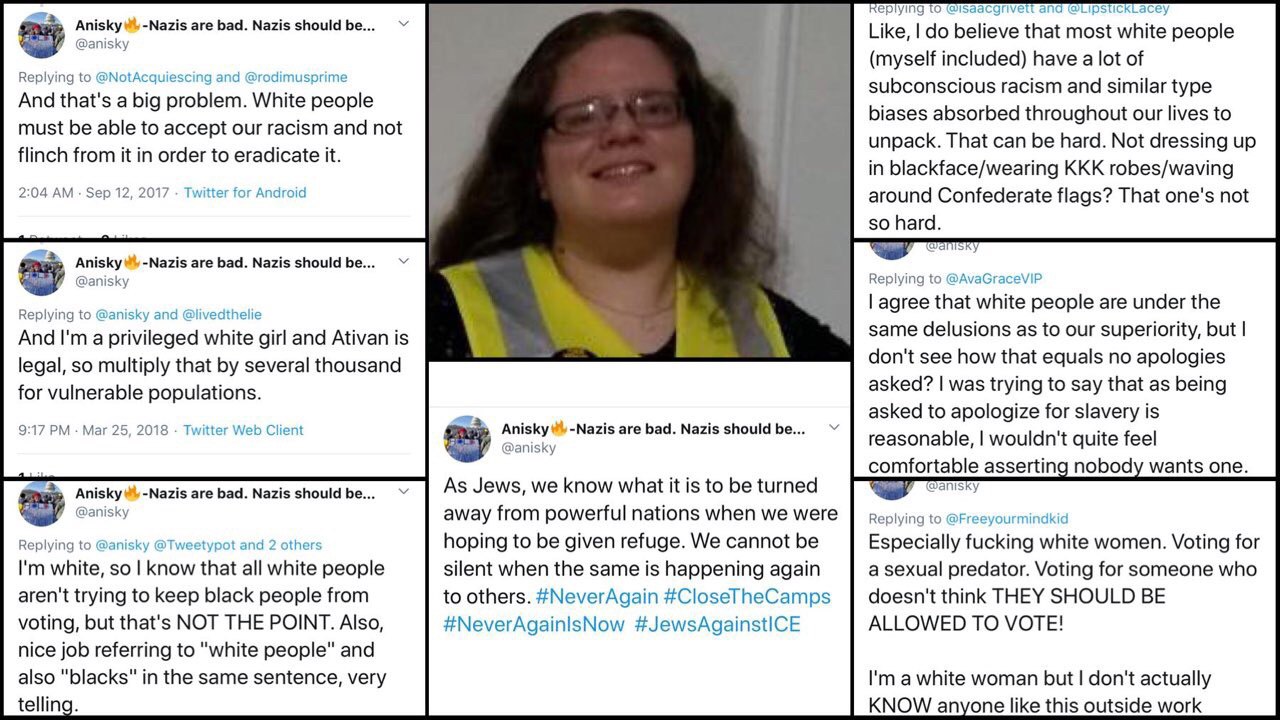Open the avatar on the 'I'm white' voting tweet
The width and height of the screenshot is (1280, 720).
[41, 503]
